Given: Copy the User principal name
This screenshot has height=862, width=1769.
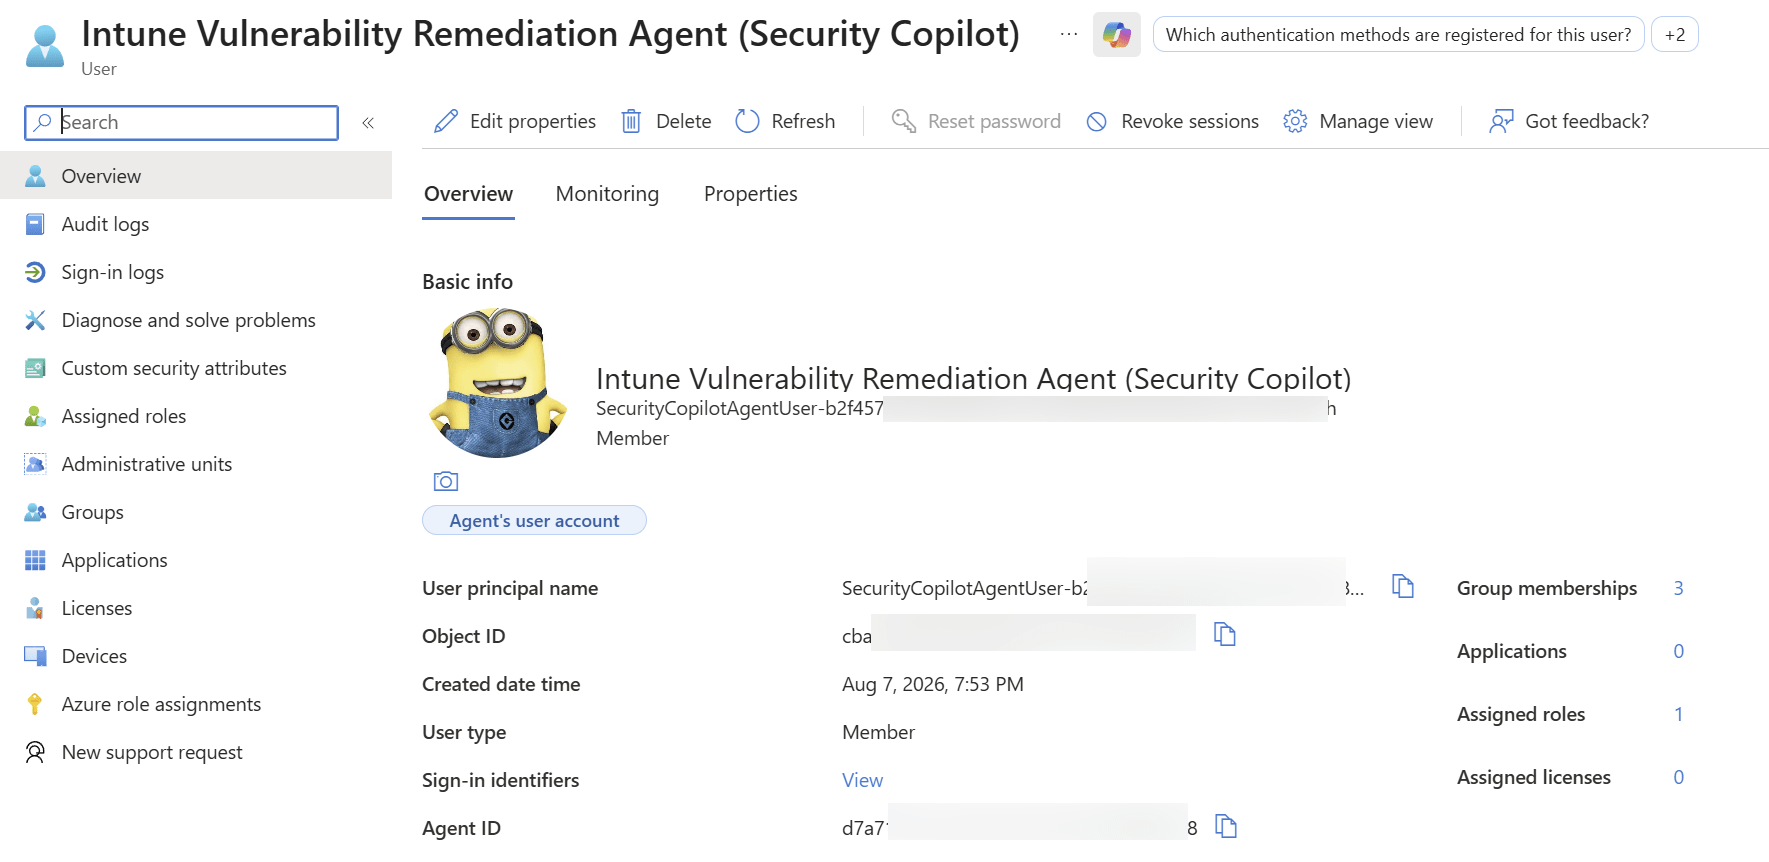Looking at the screenshot, I should click(1403, 586).
